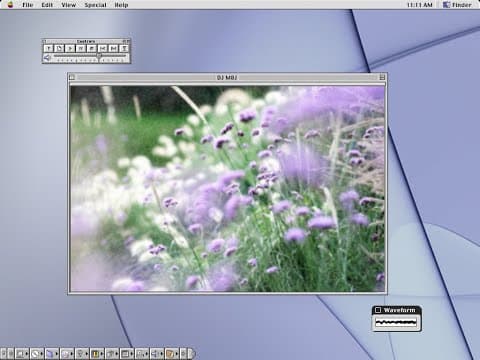Click the speaker icon in Controls palette
This screenshot has height=360, width=480.
47,58
